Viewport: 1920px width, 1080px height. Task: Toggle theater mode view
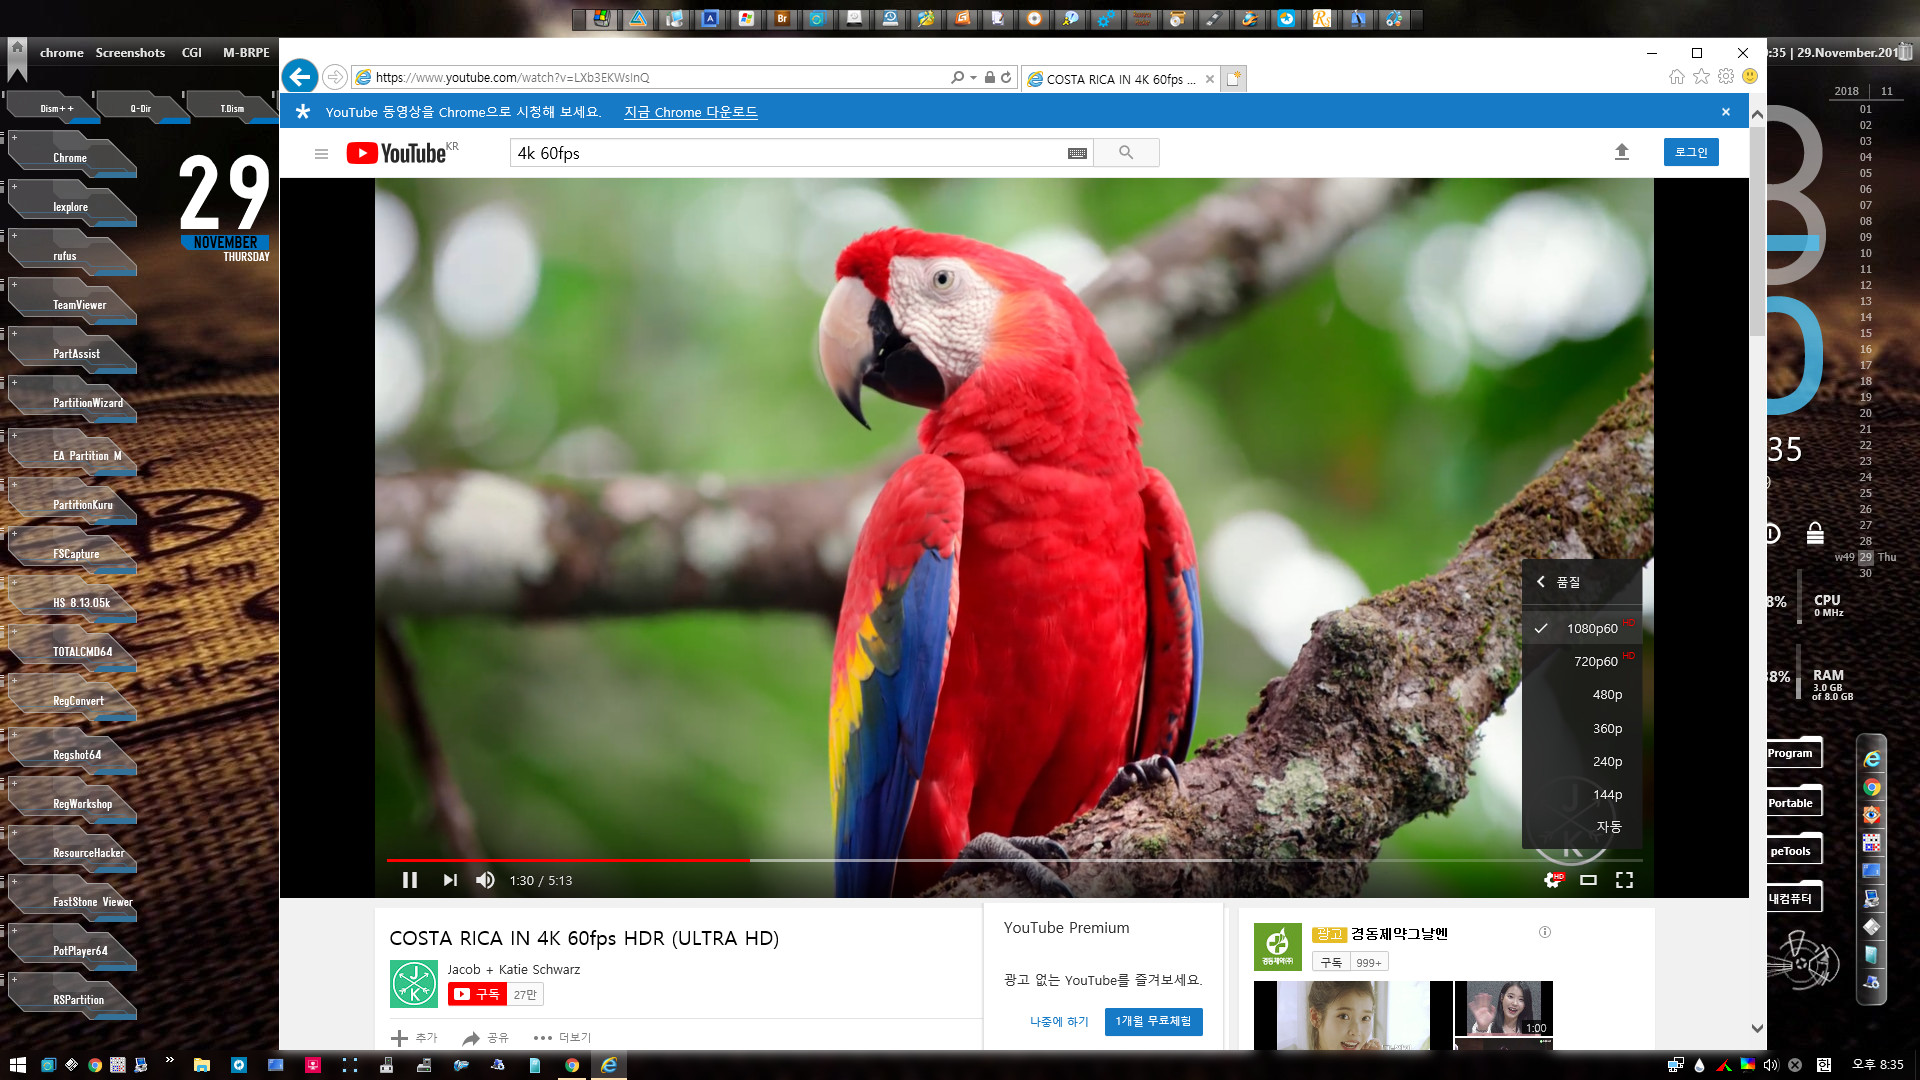[x=1588, y=880]
